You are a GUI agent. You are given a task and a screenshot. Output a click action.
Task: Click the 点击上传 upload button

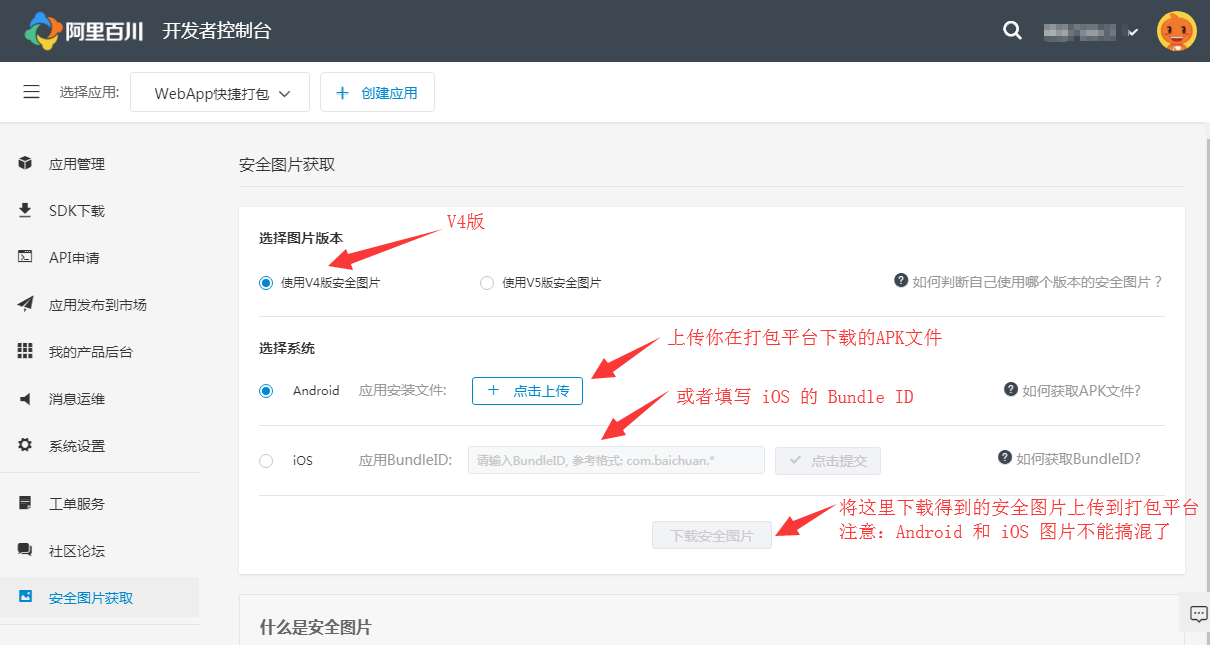pos(527,391)
